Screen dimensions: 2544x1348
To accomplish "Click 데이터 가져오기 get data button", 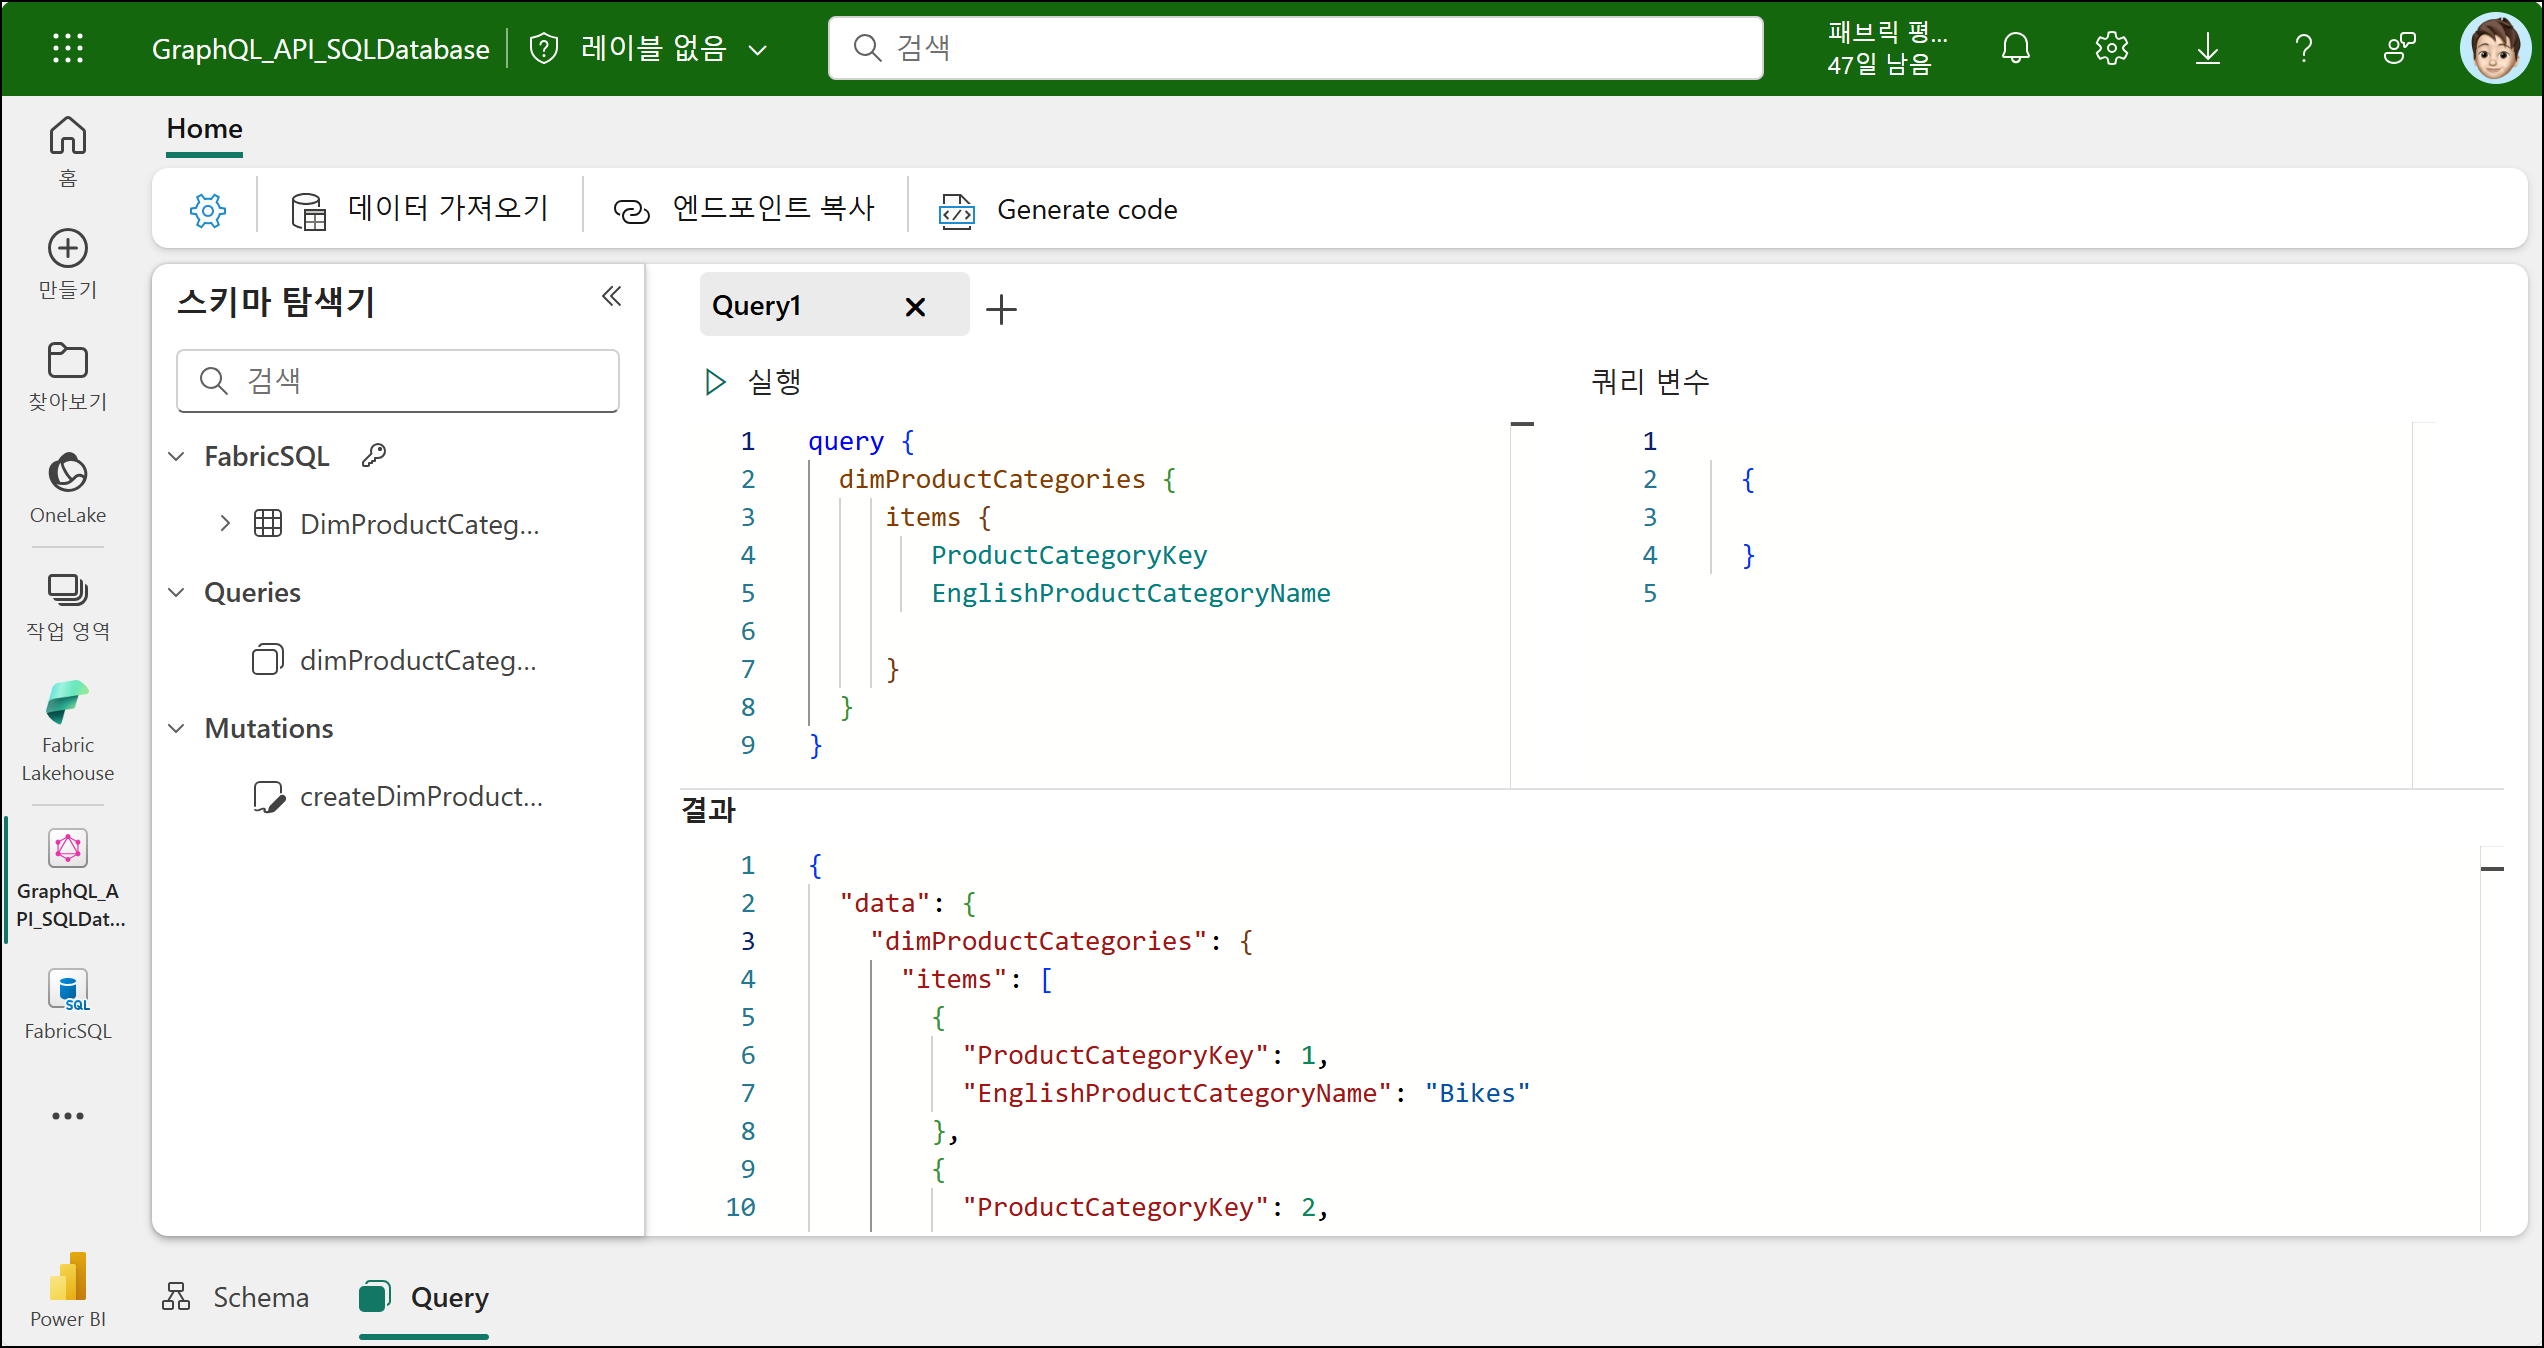I will point(420,209).
